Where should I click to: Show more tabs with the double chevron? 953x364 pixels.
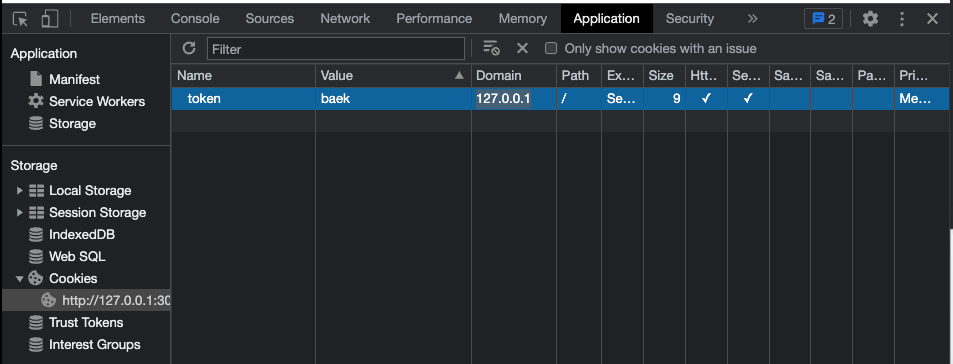(752, 19)
